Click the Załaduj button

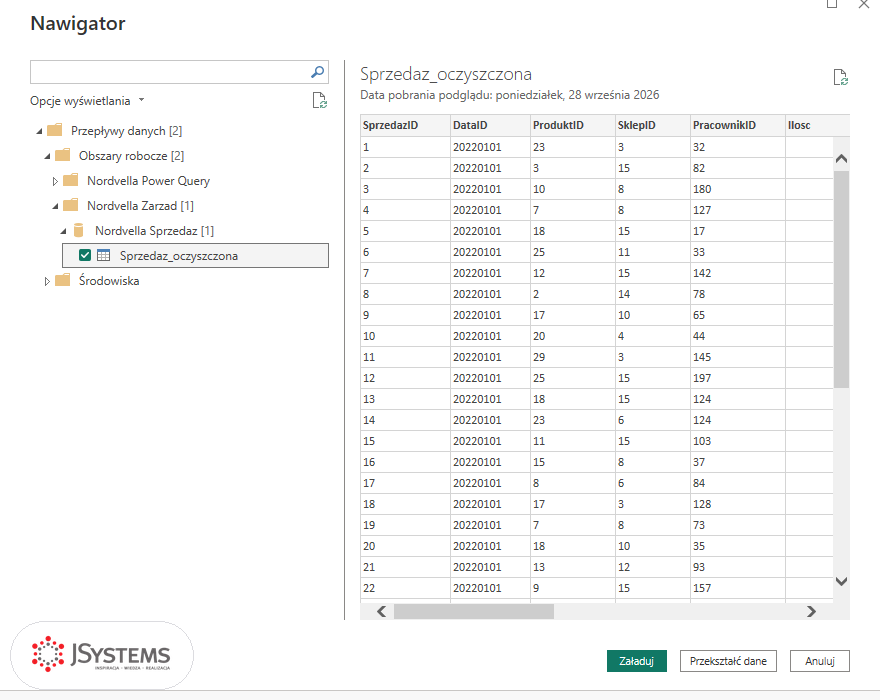click(636, 661)
